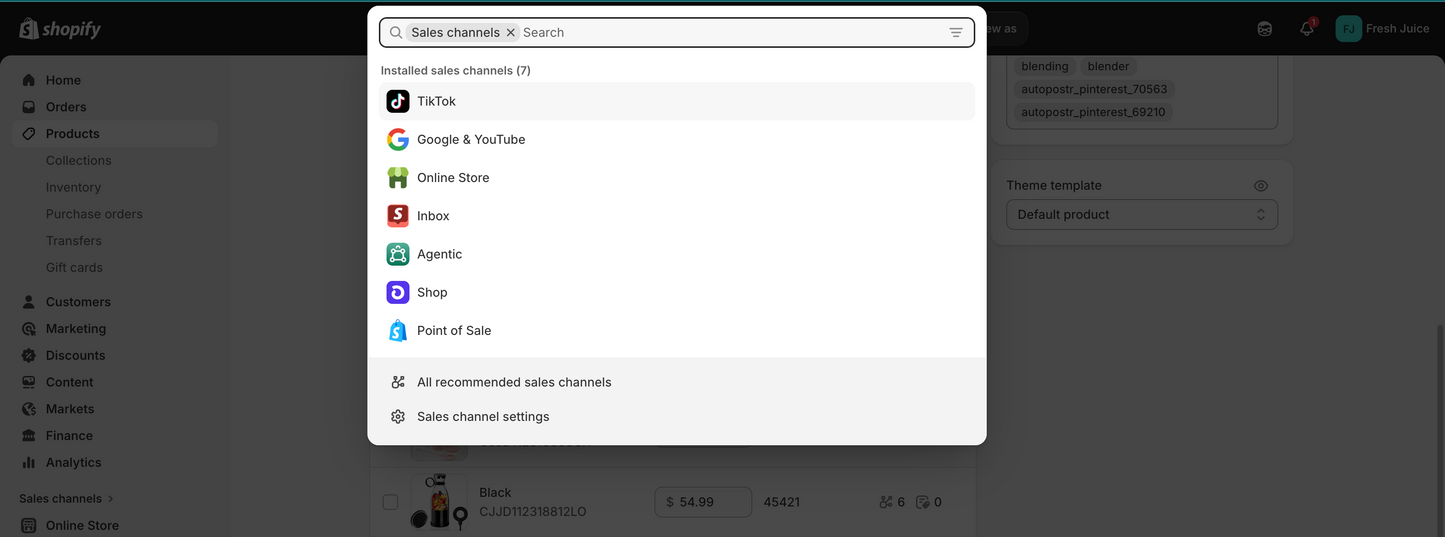Click the Black variant name text
Viewport: 1445px width, 537px height.
[495, 493]
